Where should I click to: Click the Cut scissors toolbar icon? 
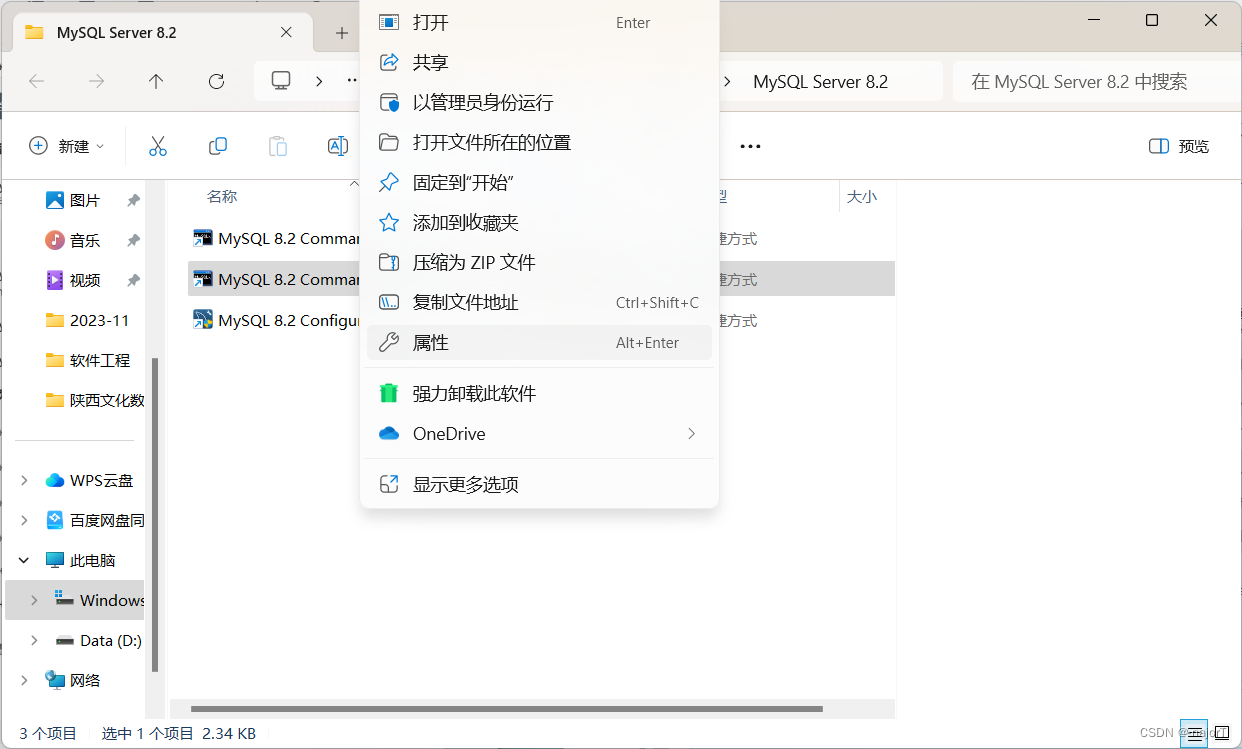158,146
